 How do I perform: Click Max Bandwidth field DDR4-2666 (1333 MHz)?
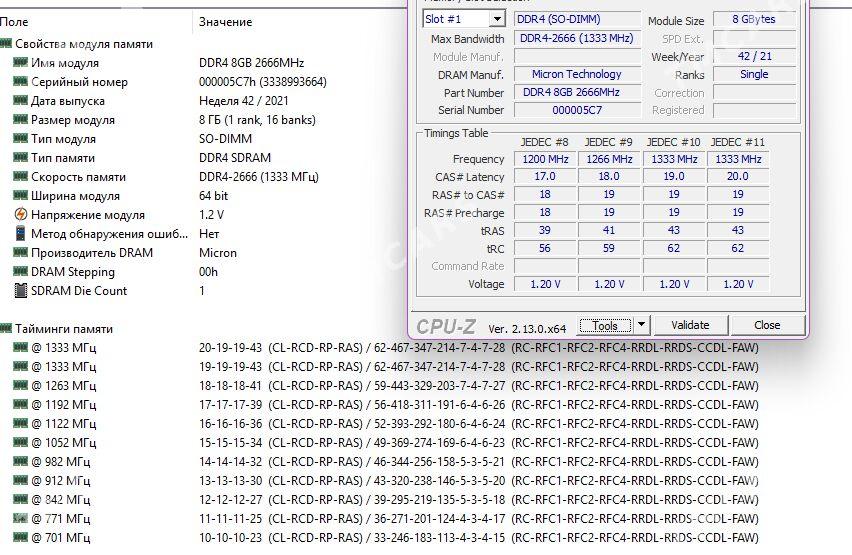(577, 38)
